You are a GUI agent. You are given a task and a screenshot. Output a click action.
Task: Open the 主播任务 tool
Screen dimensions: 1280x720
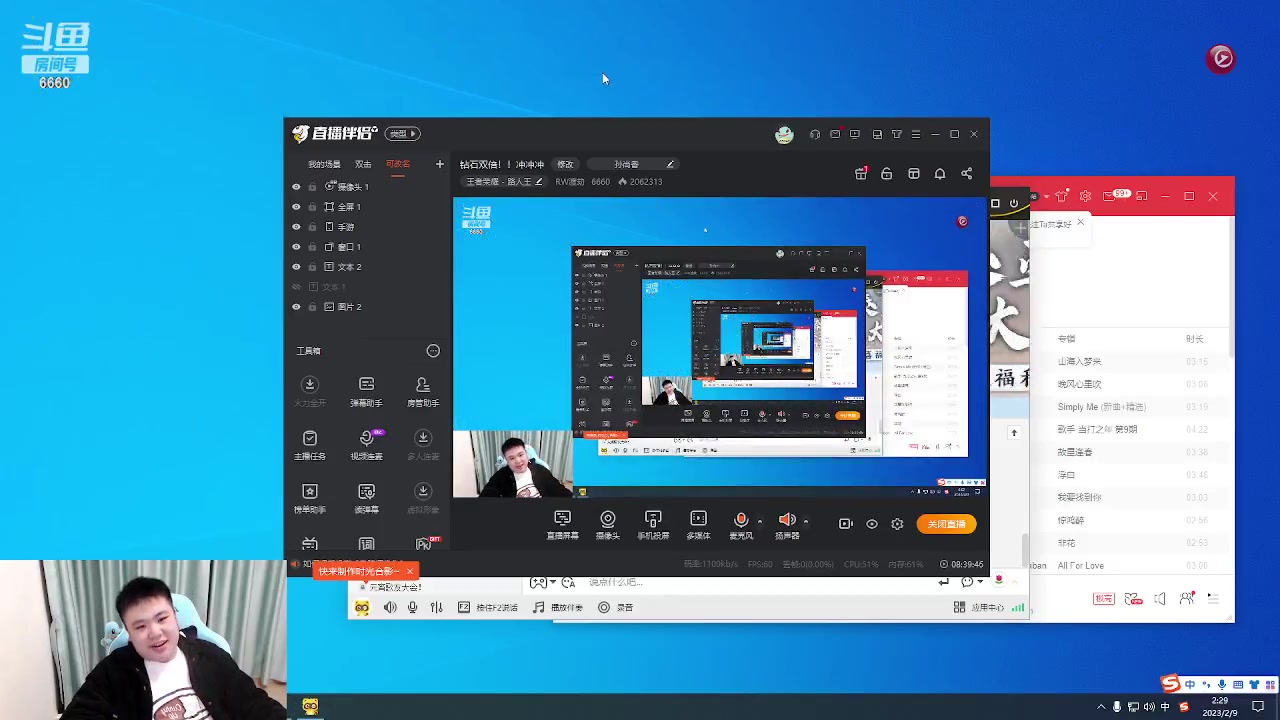310,444
